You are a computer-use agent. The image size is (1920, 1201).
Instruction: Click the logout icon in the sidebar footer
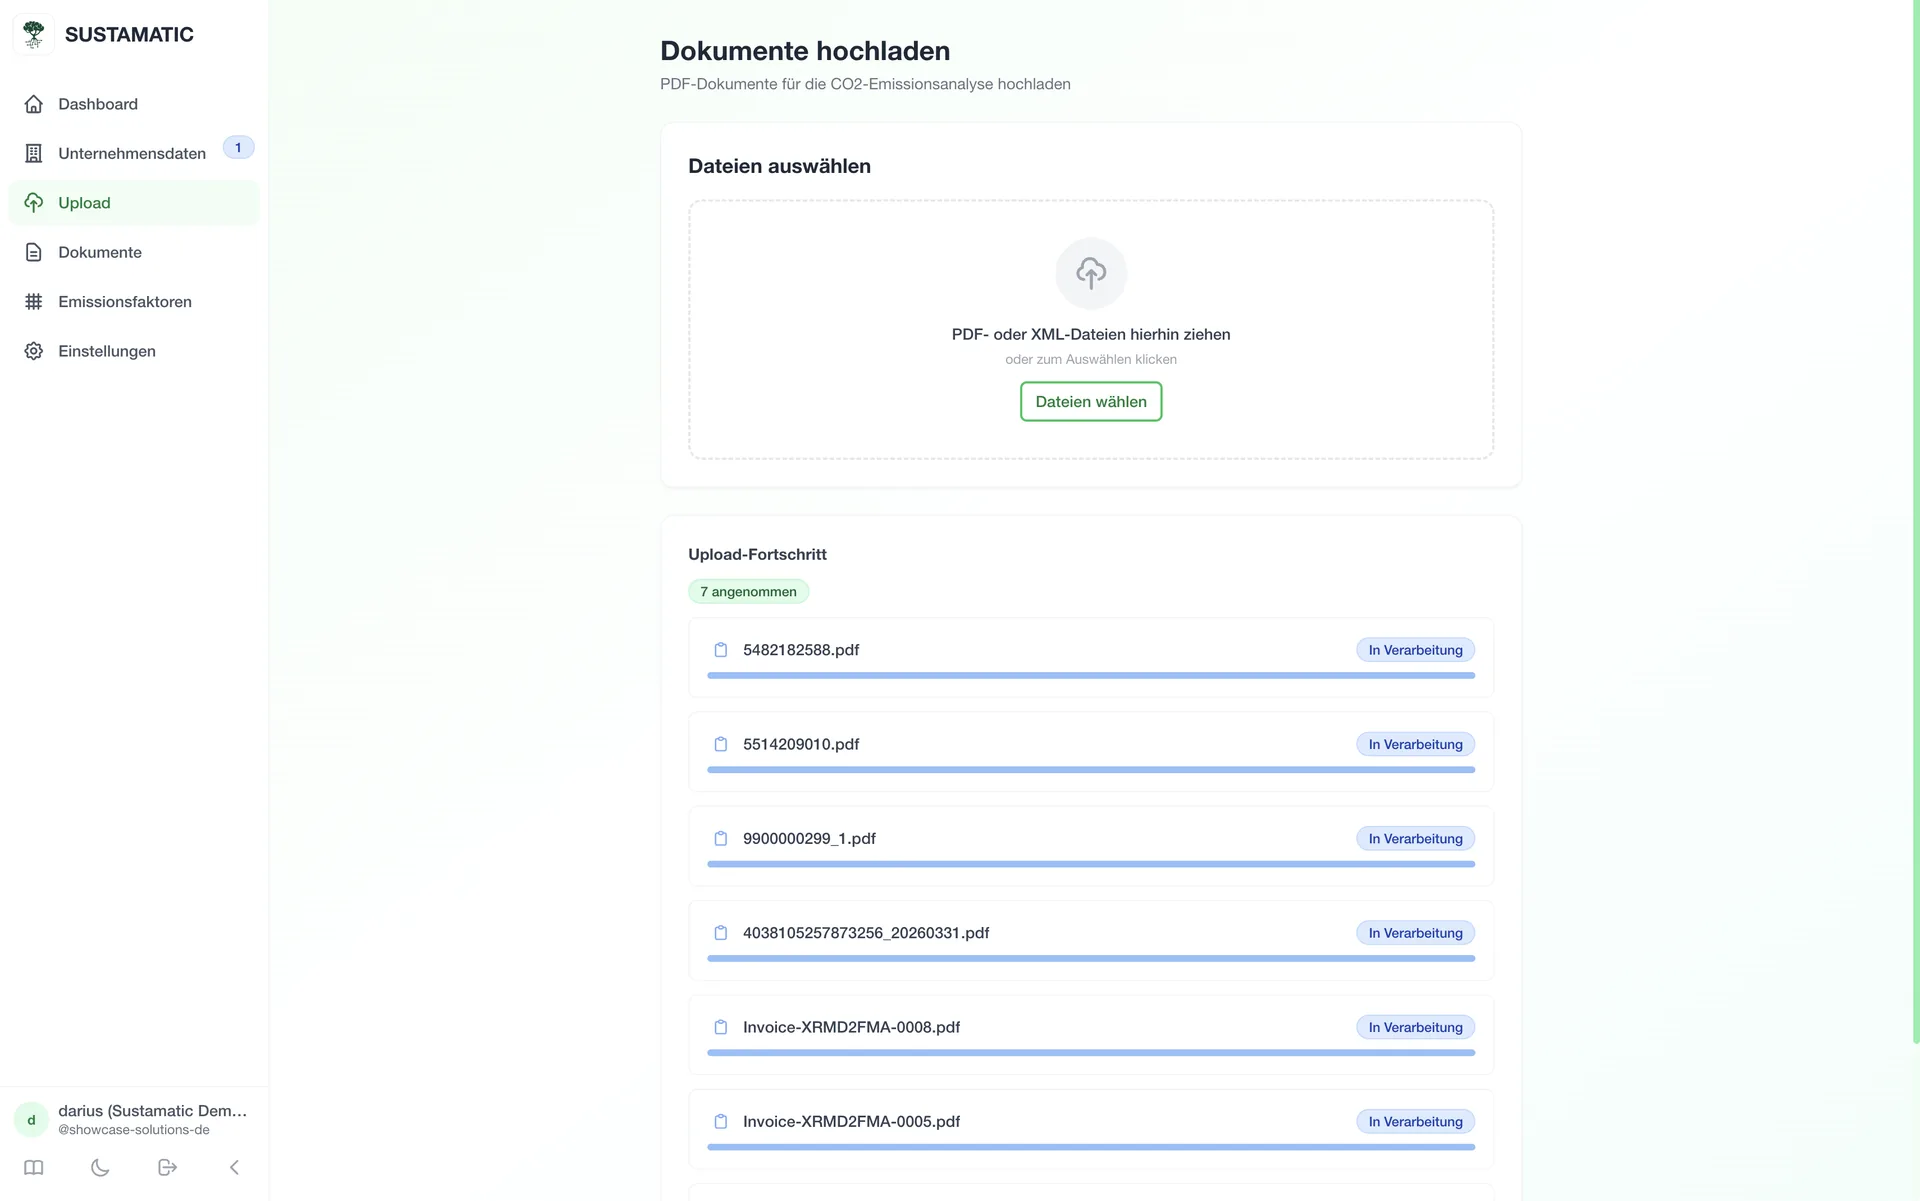(x=167, y=1167)
